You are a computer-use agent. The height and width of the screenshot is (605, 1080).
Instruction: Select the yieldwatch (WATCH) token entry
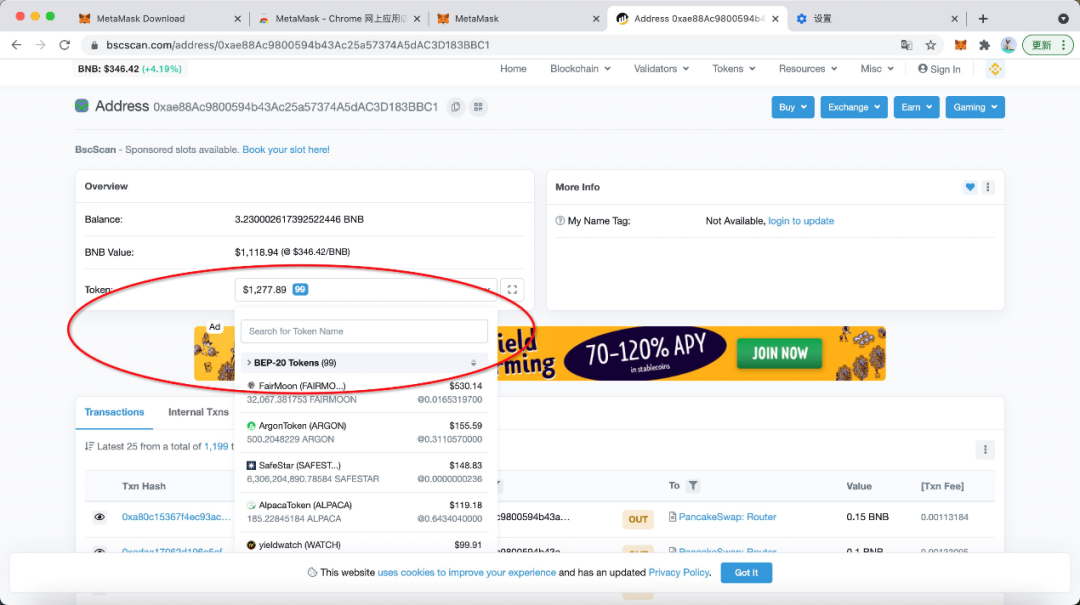364,544
